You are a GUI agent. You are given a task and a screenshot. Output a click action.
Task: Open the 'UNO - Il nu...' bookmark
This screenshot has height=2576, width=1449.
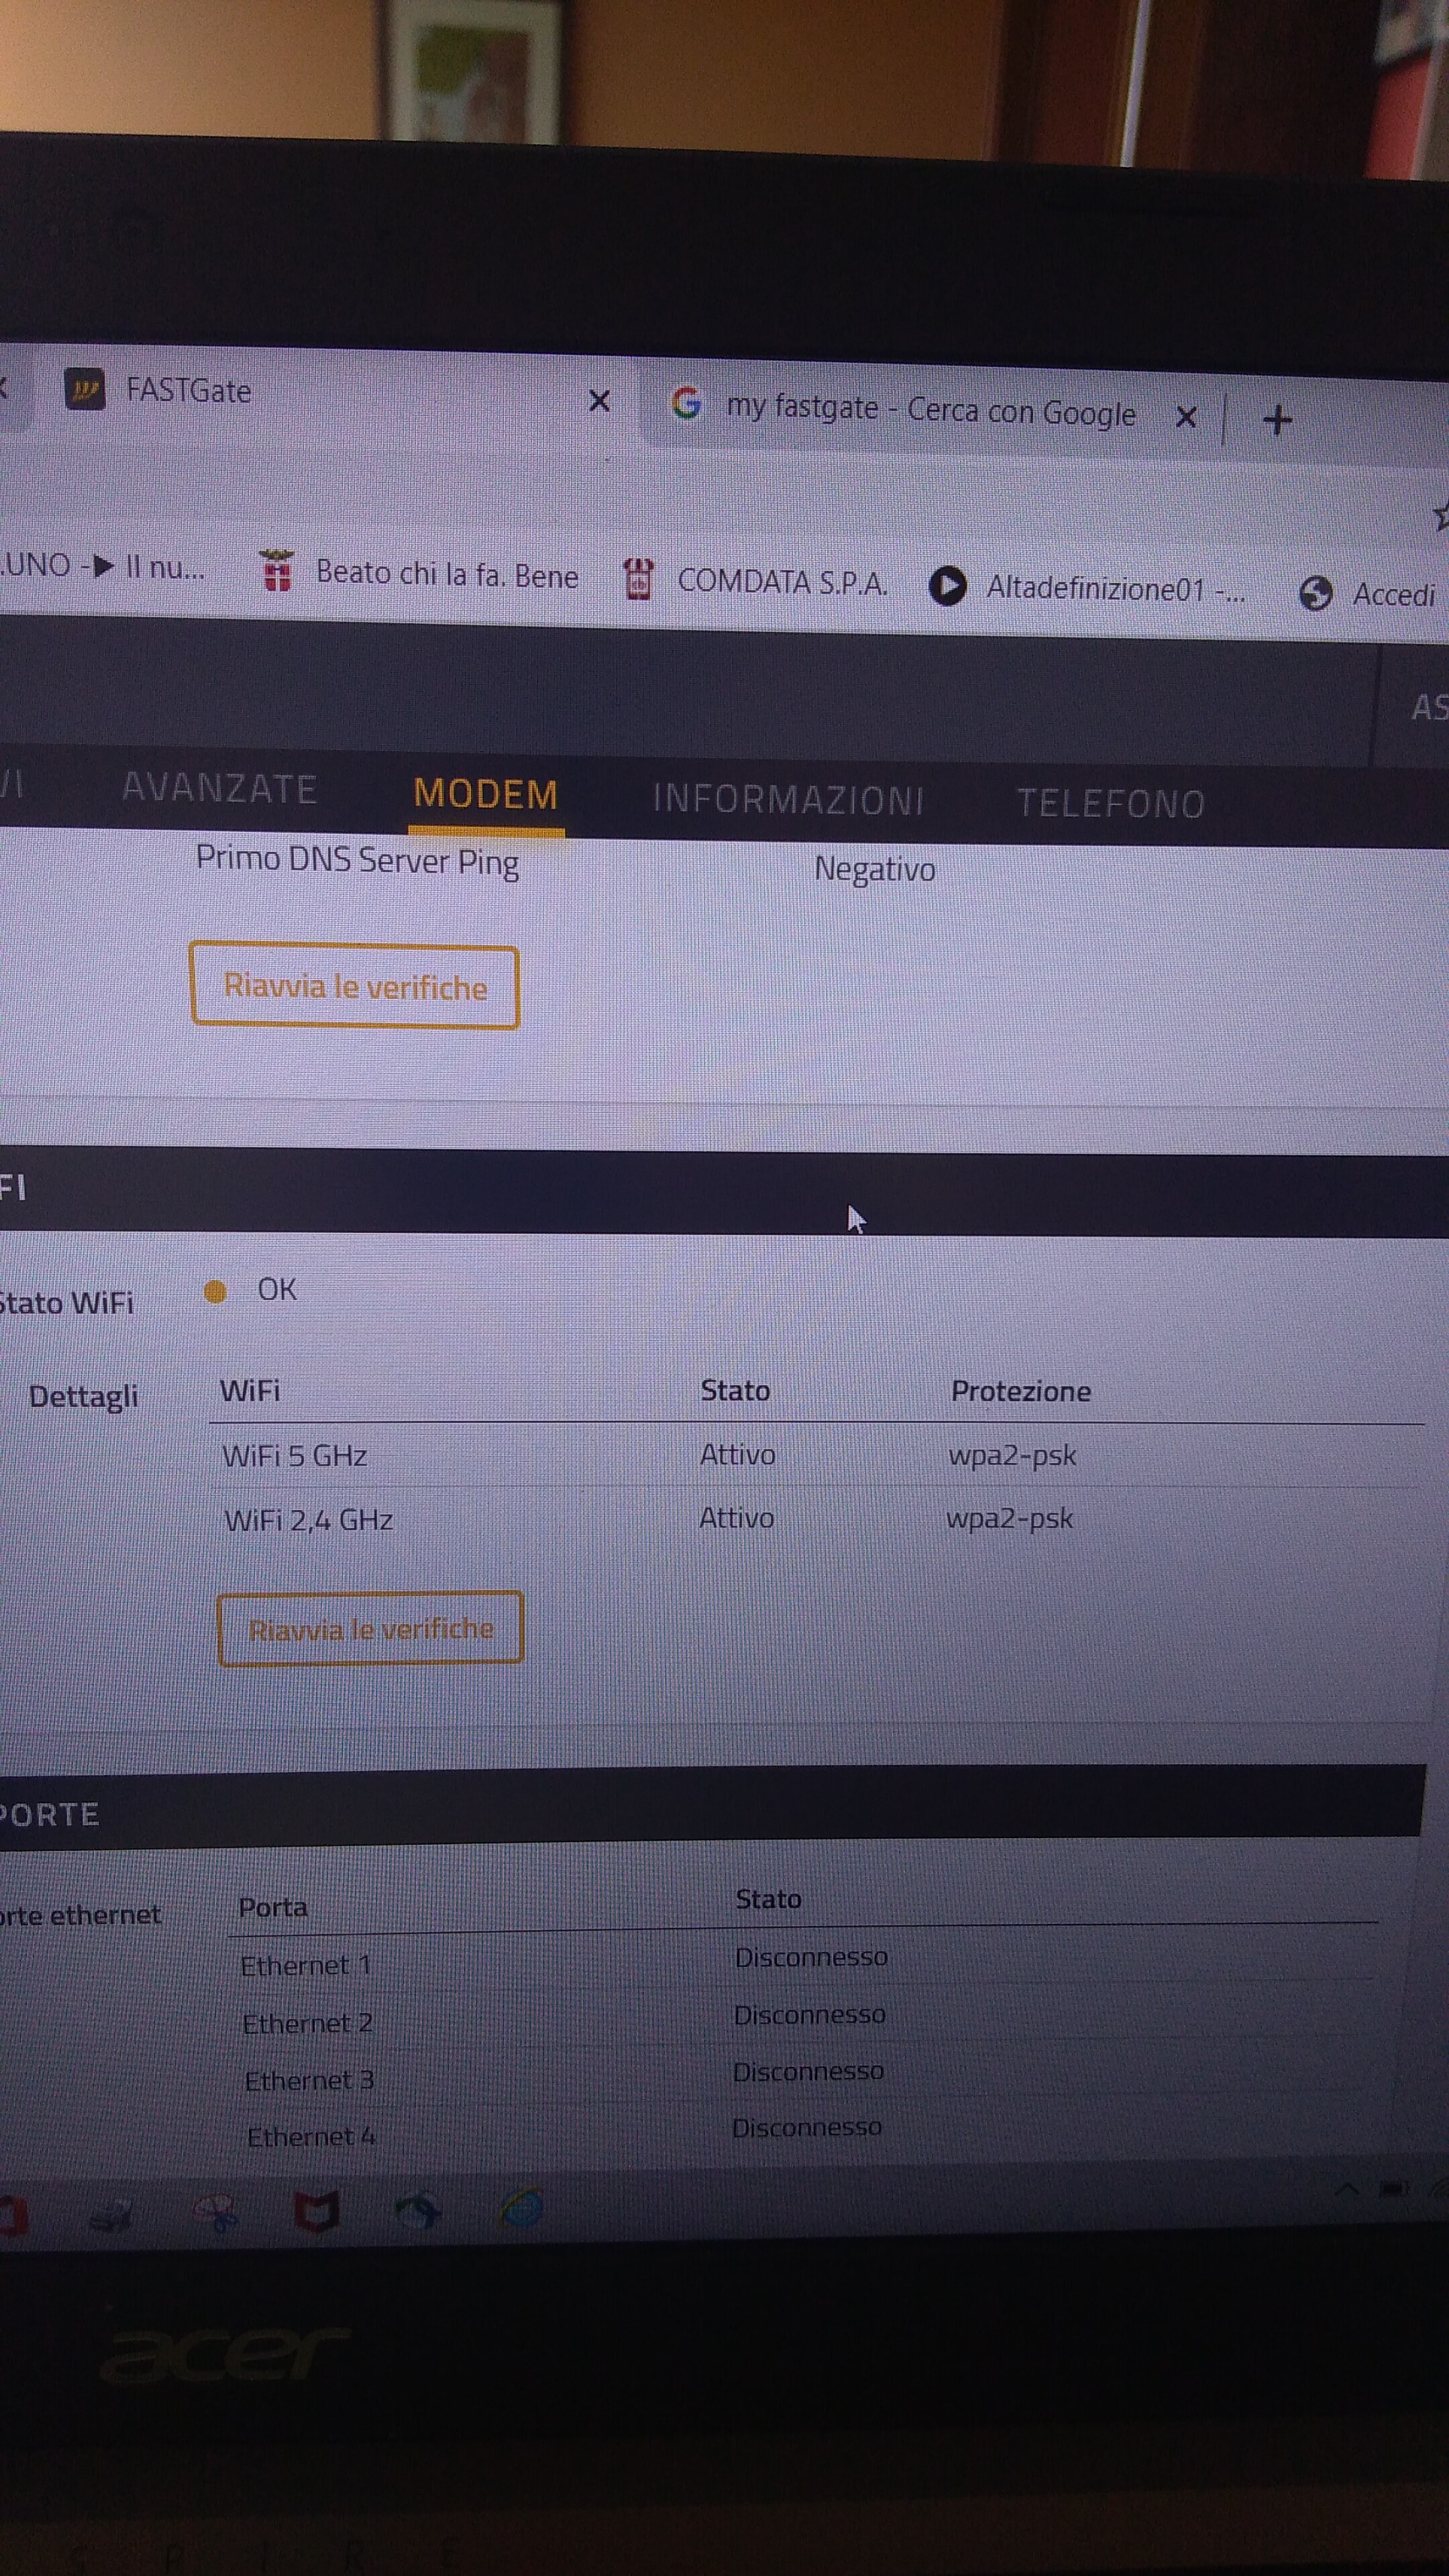[102, 566]
